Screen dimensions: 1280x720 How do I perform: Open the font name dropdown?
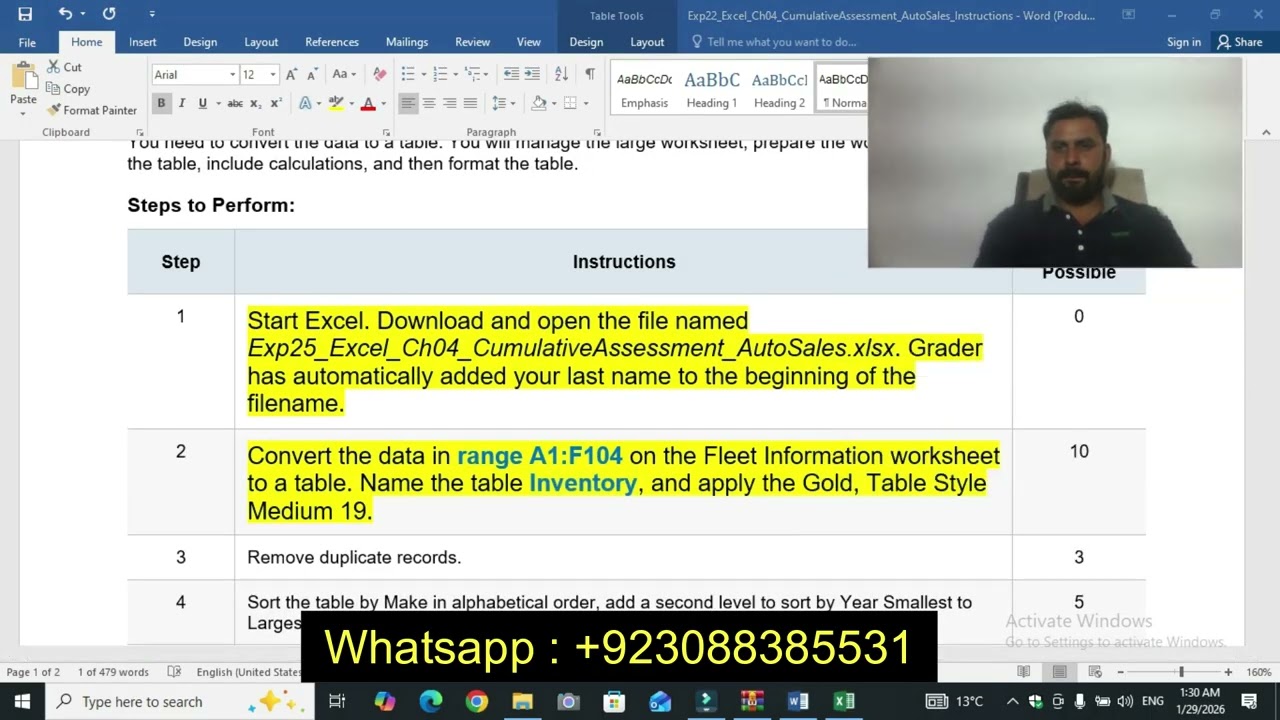(232, 75)
